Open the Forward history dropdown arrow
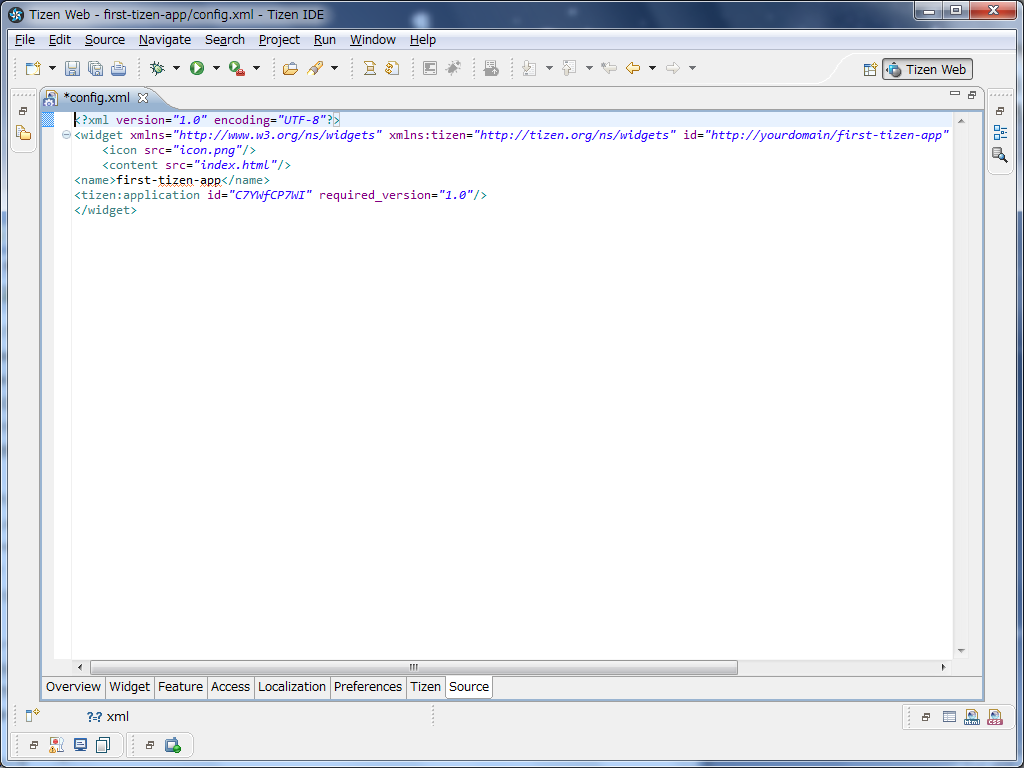 click(692, 68)
